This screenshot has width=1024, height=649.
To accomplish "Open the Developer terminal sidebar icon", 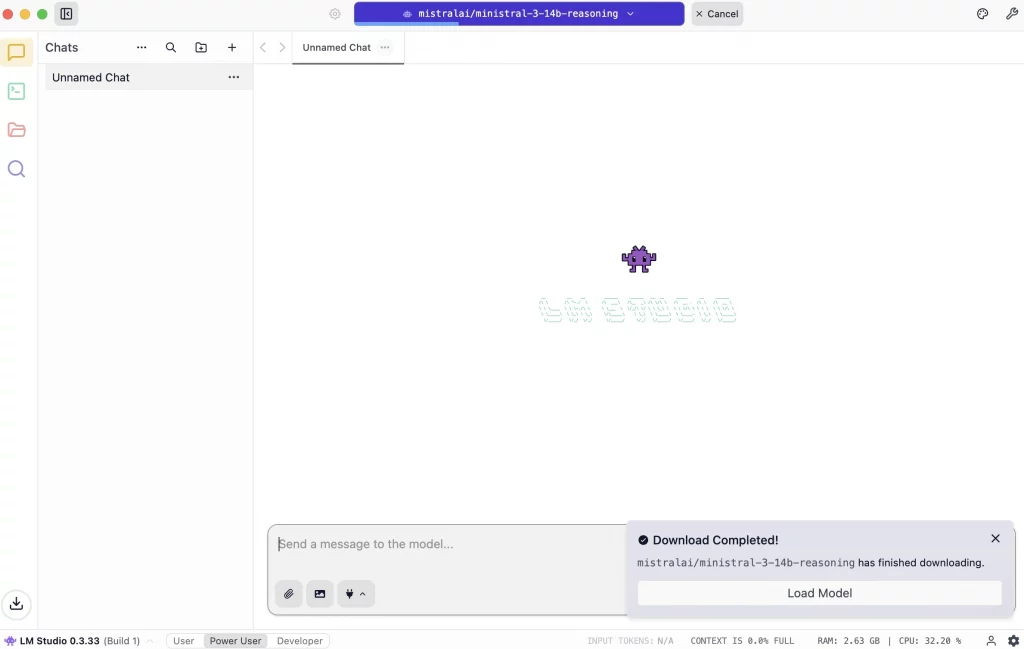I will pos(16,91).
